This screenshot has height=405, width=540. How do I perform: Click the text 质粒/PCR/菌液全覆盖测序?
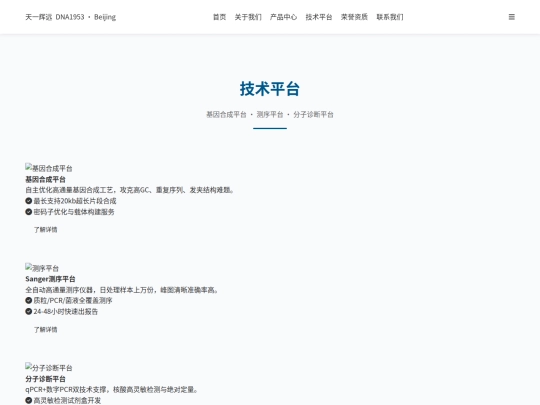pos(73,300)
